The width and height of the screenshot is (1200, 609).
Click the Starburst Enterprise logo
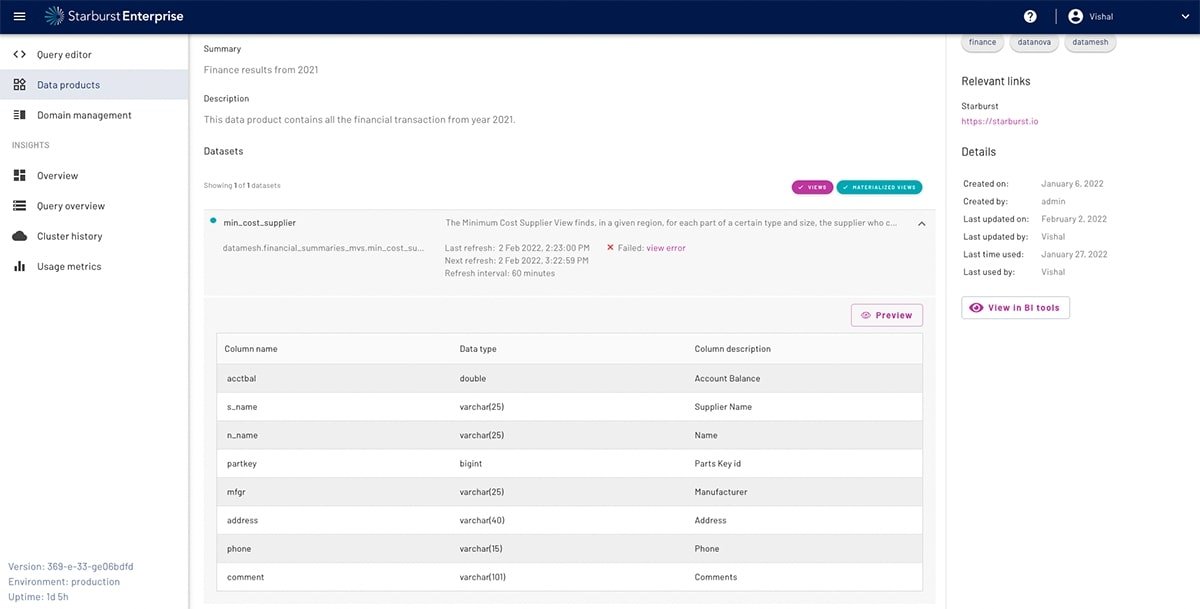pos(113,17)
